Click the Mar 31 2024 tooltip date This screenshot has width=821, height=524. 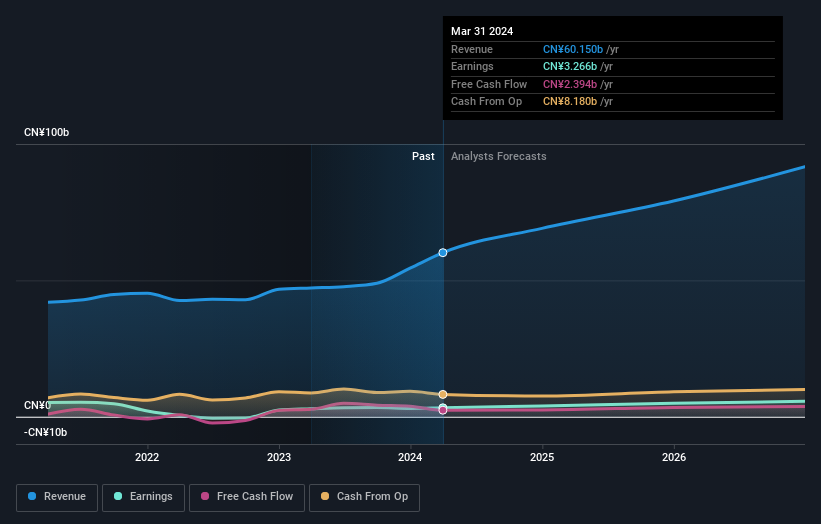[482, 31]
